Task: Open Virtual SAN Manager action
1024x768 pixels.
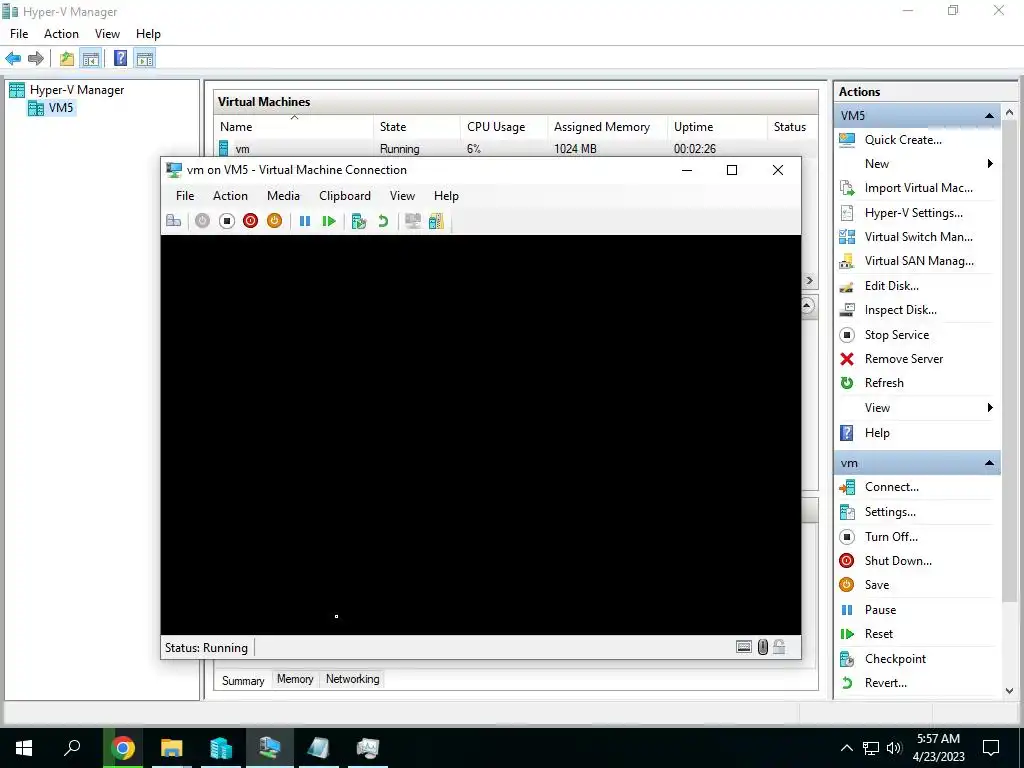Action: tap(919, 261)
